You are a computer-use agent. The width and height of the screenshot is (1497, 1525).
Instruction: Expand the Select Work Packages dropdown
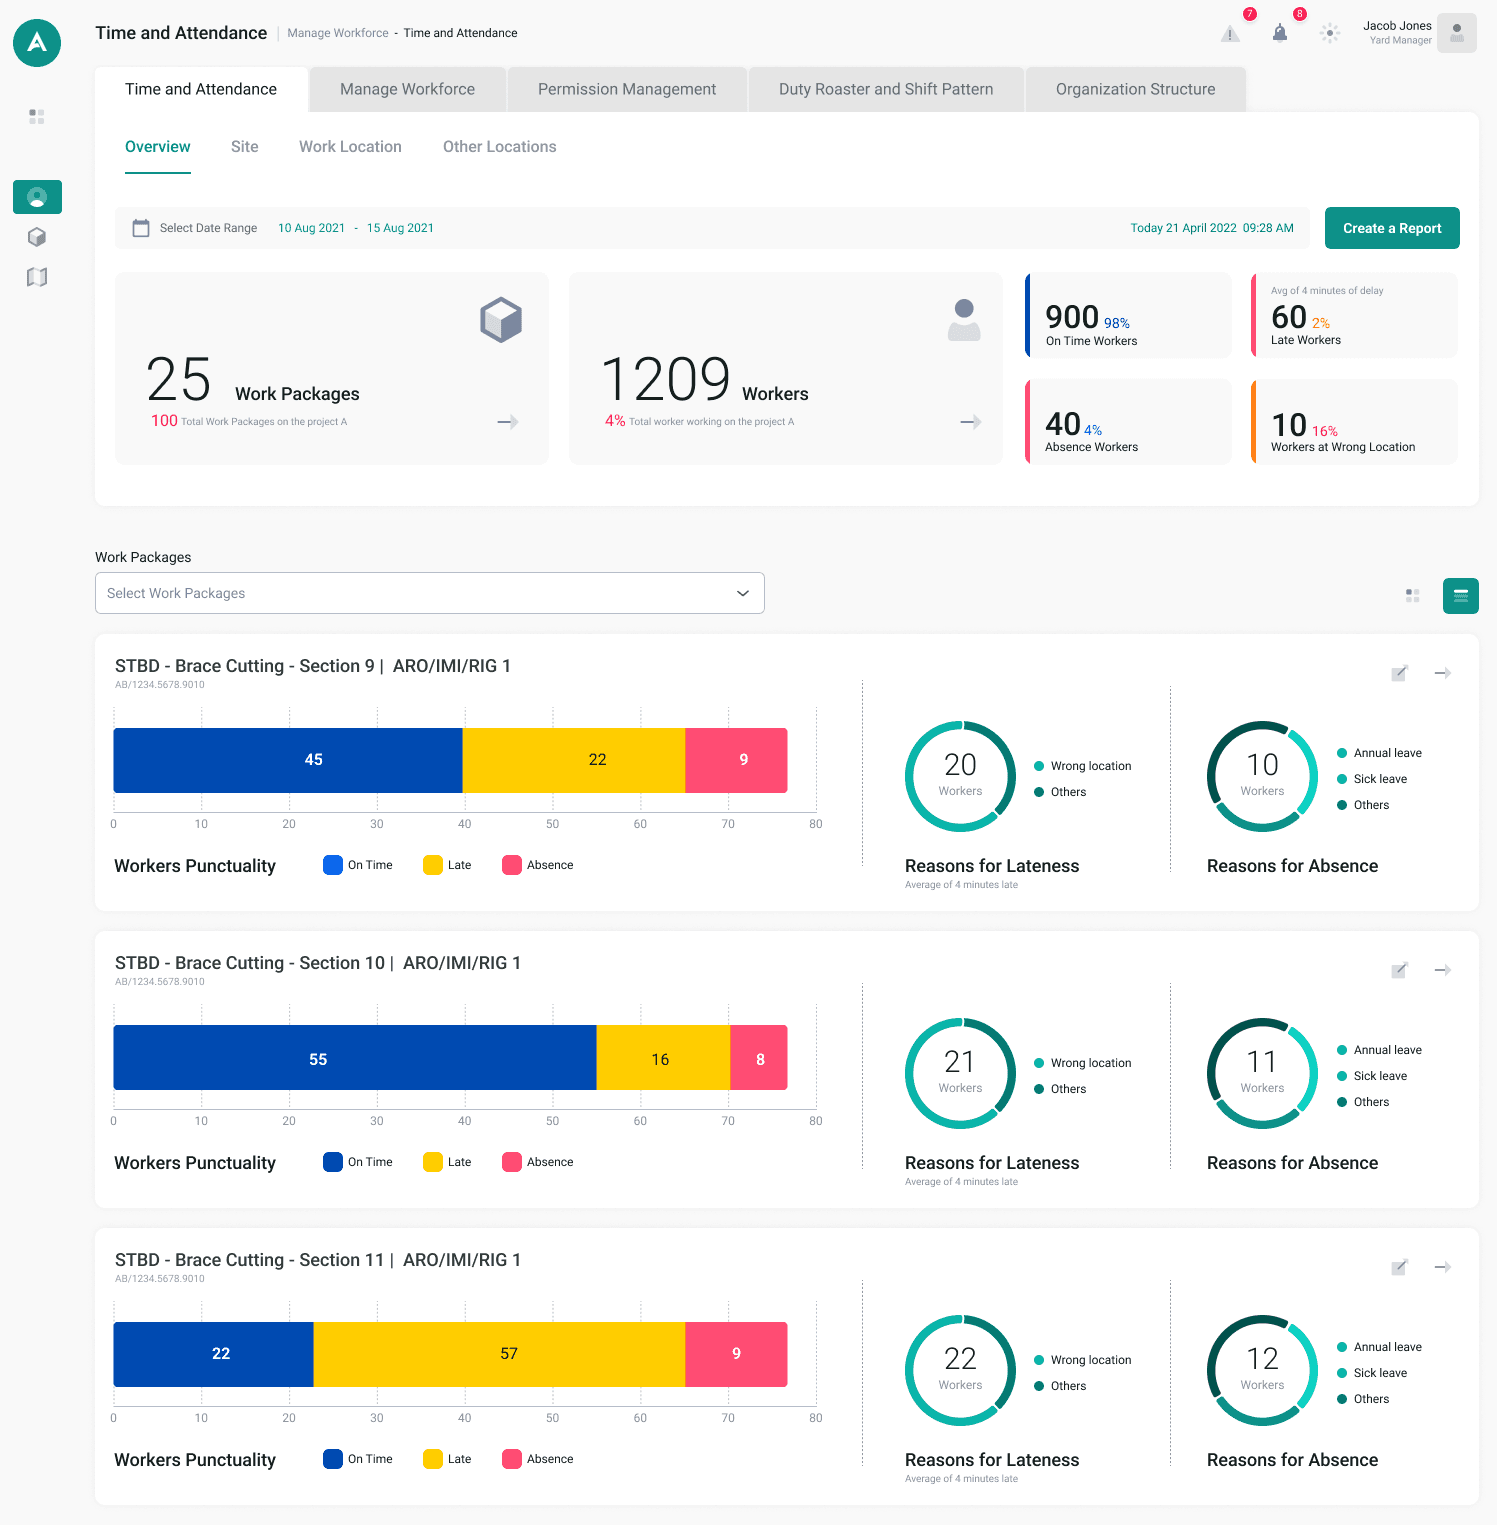pos(430,593)
